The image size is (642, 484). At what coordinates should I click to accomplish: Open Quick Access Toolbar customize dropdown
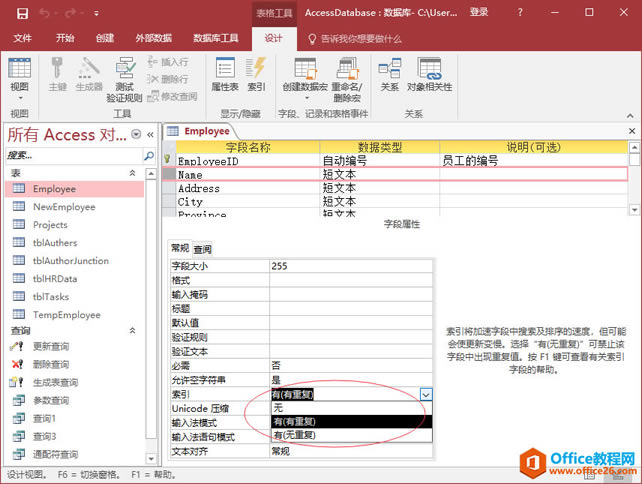96,14
